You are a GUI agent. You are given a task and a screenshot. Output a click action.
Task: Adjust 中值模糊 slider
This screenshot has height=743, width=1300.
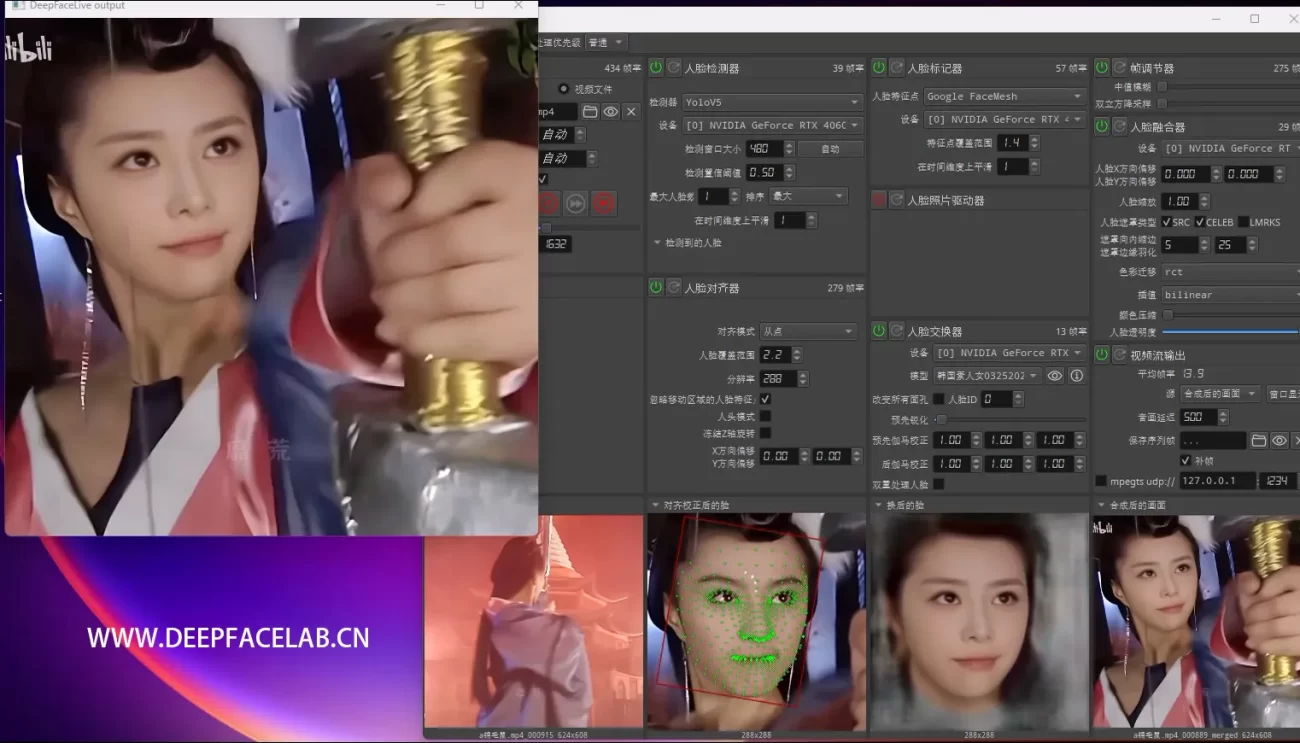(1229, 87)
